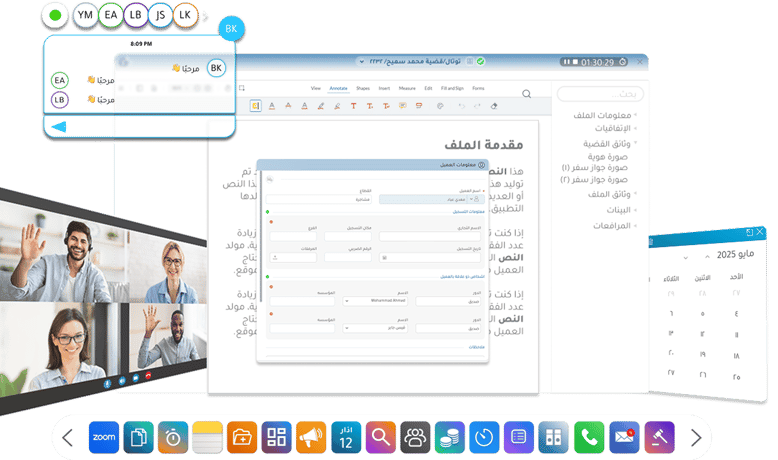Screen dimensions: 778x460
Task: Select the YM participant avatar
Action: coord(85,15)
